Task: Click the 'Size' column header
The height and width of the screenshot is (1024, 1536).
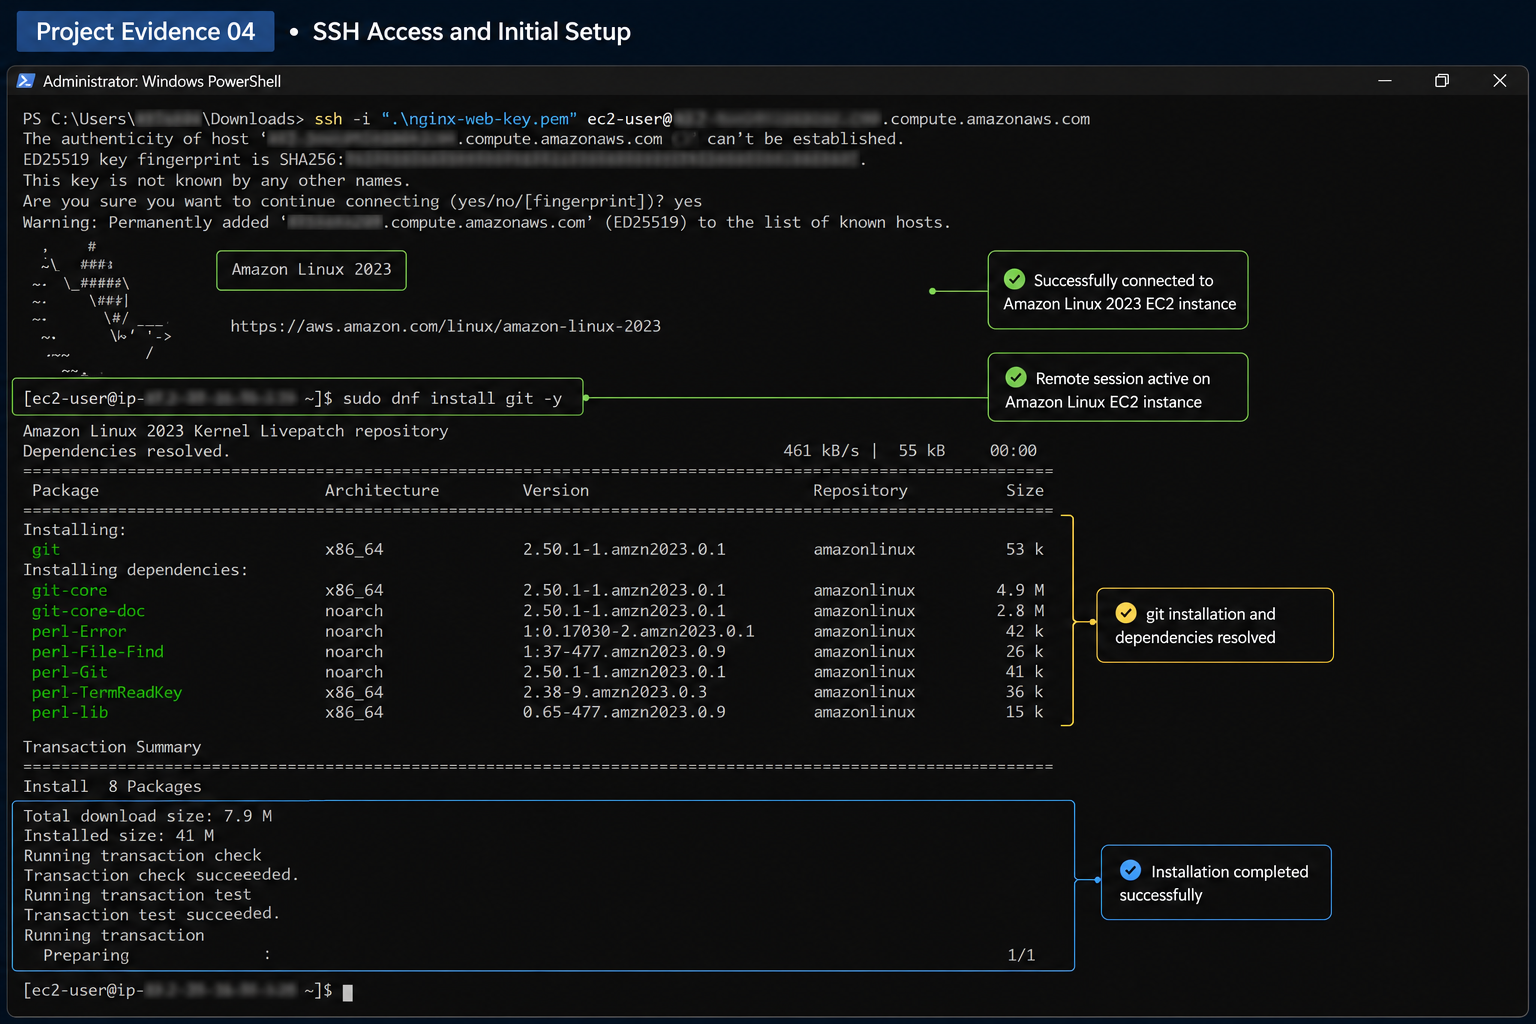Action: (1025, 491)
